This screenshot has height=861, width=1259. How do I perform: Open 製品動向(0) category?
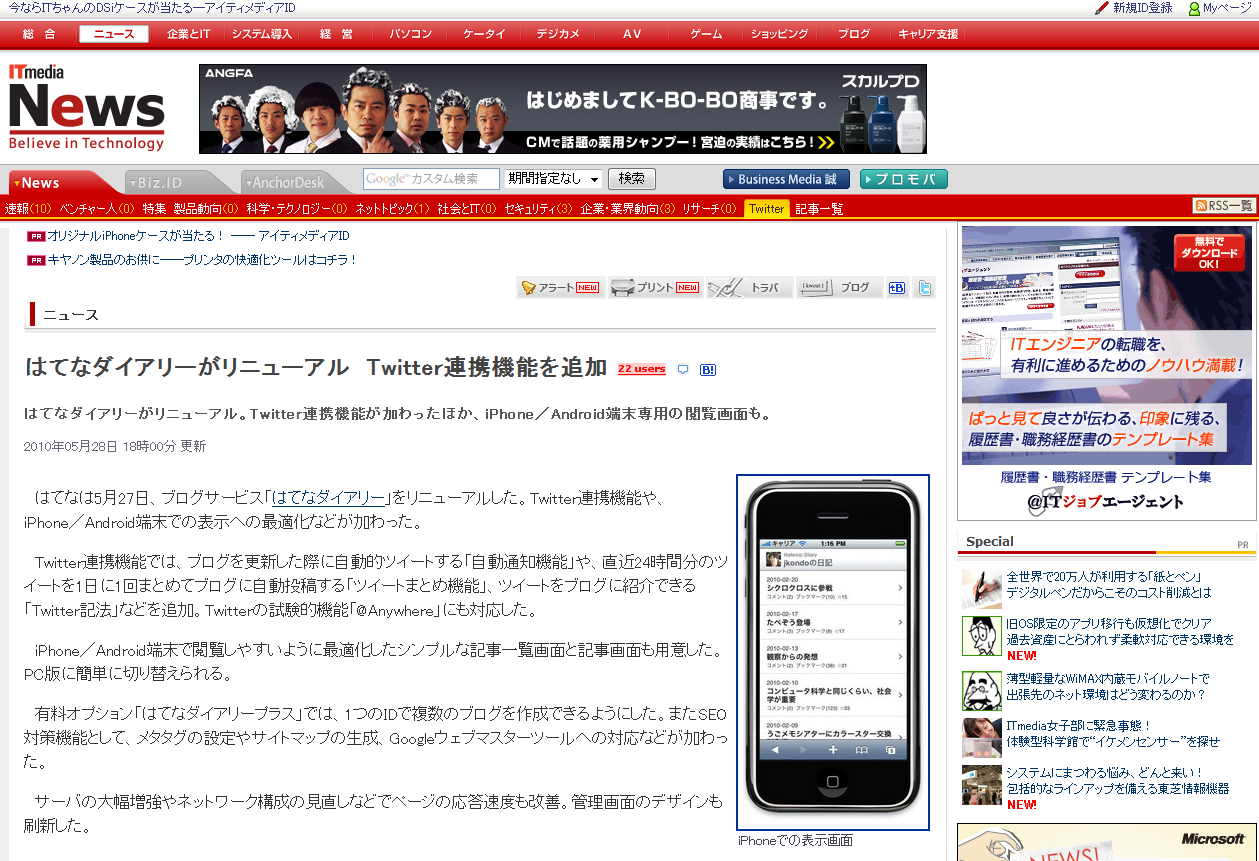coord(206,209)
